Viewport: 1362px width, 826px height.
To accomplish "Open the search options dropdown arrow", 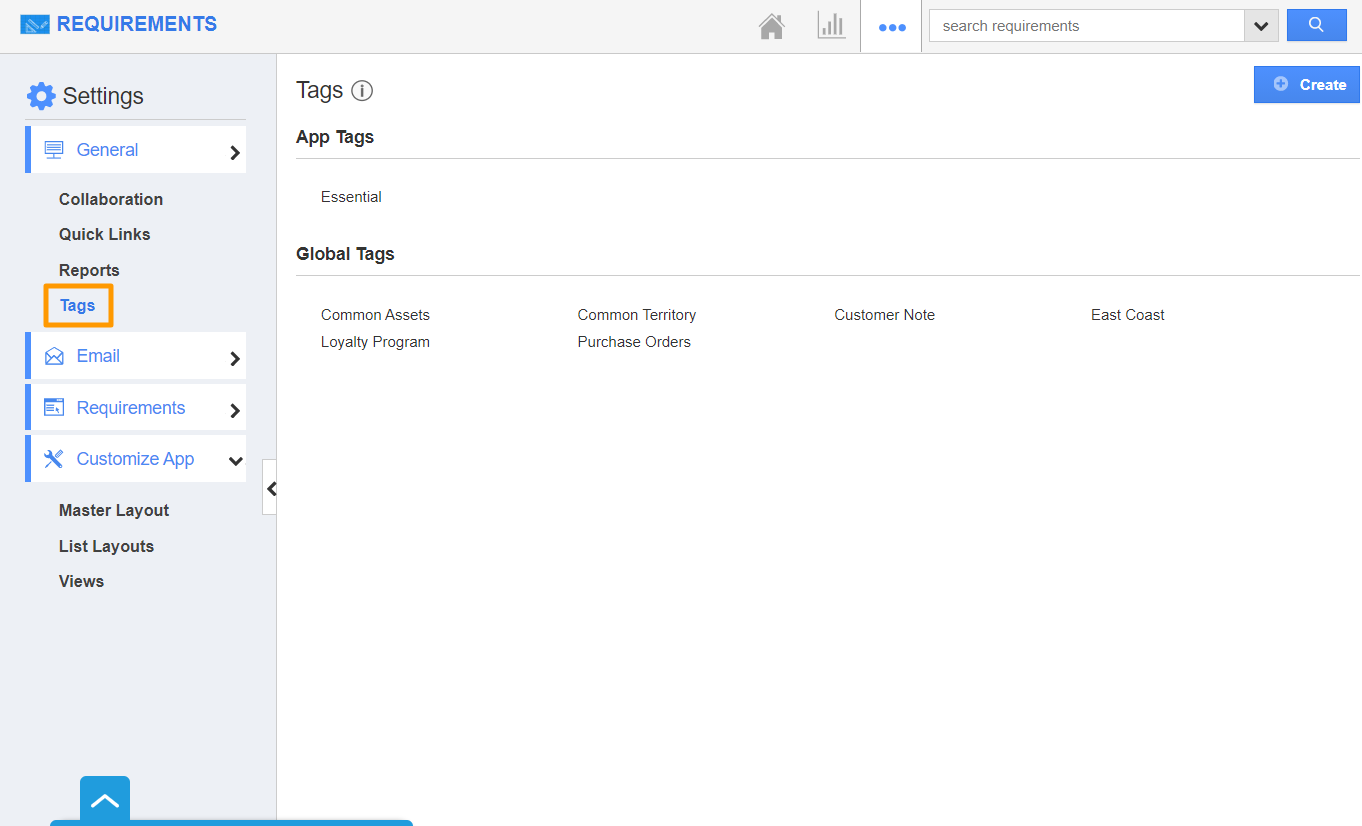I will click(1261, 26).
